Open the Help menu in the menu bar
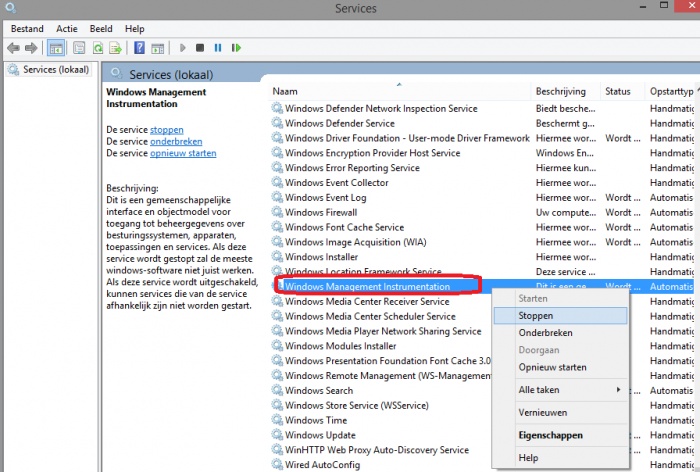 134,29
